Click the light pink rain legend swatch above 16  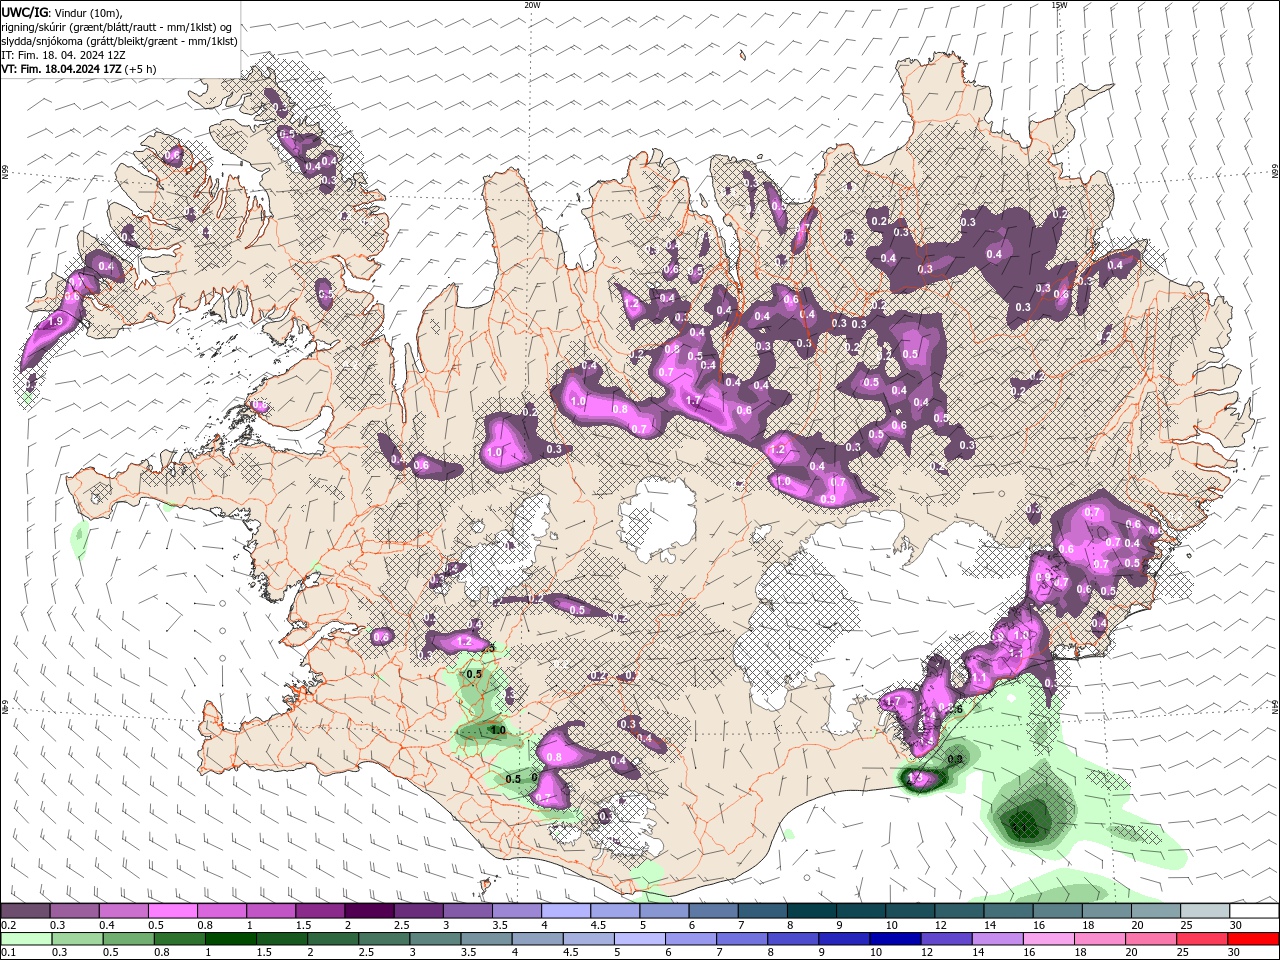1049,939
